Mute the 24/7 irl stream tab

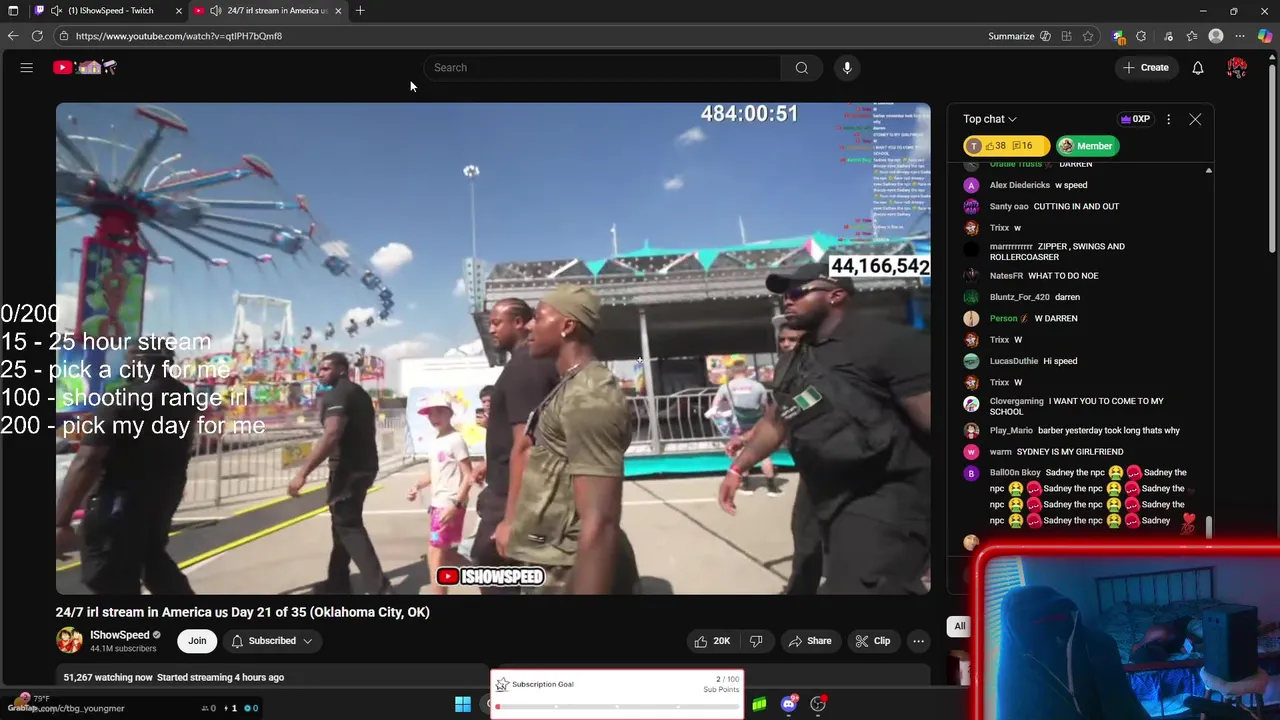click(x=215, y=11)
